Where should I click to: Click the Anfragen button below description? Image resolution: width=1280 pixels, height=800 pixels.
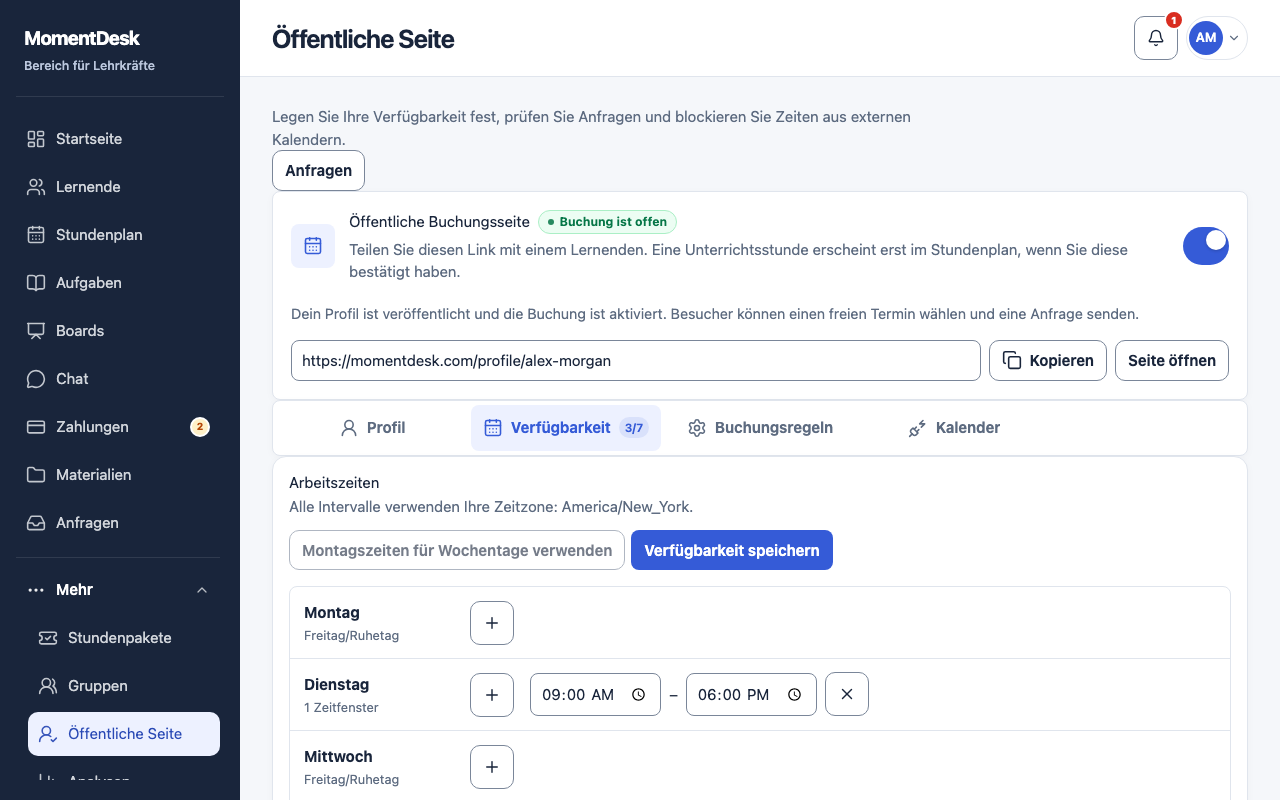pos(318,170)
